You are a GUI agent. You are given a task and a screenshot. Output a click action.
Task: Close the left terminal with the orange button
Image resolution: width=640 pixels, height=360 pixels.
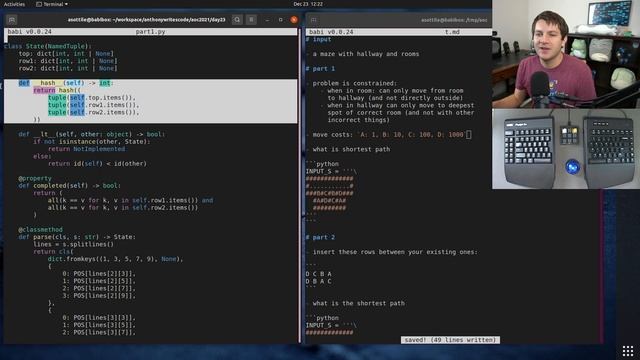click(294, 20)
